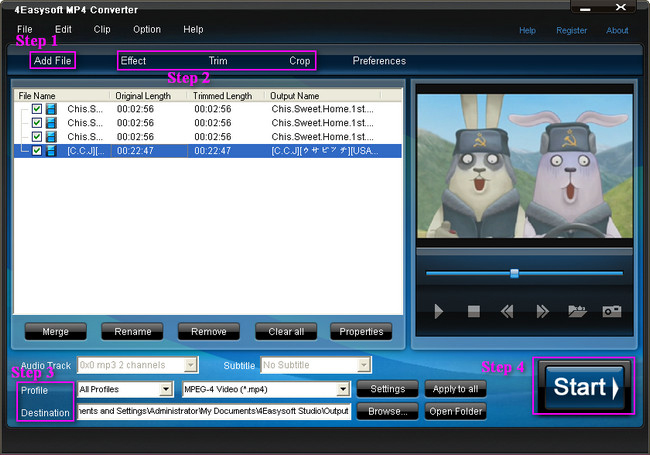650x455 pixels.
Task: Stop the video preview playback
Action: click(473, 311)
